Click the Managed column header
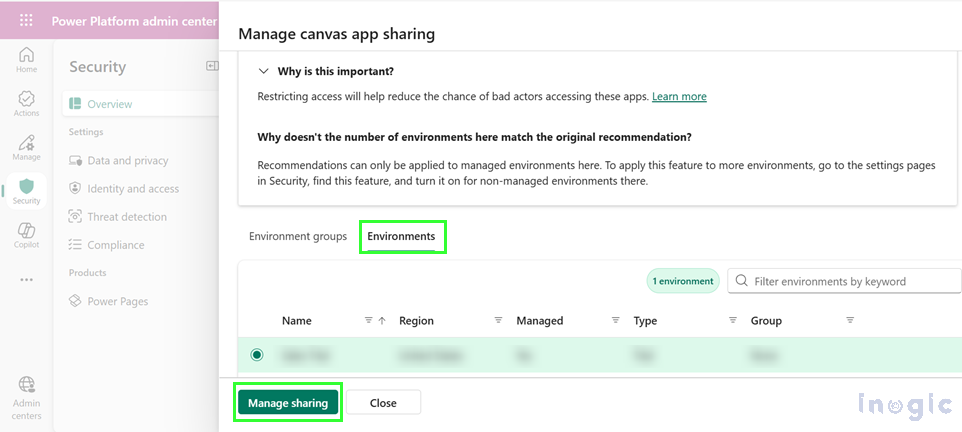 coord(540,321)
